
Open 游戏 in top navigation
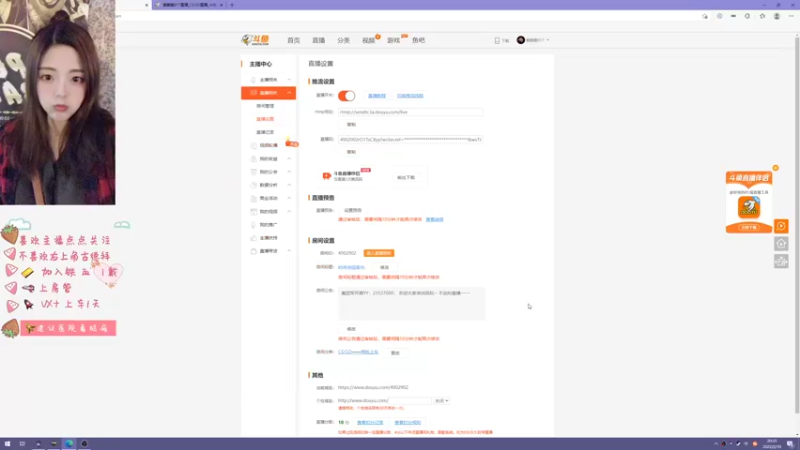point(393,40)
